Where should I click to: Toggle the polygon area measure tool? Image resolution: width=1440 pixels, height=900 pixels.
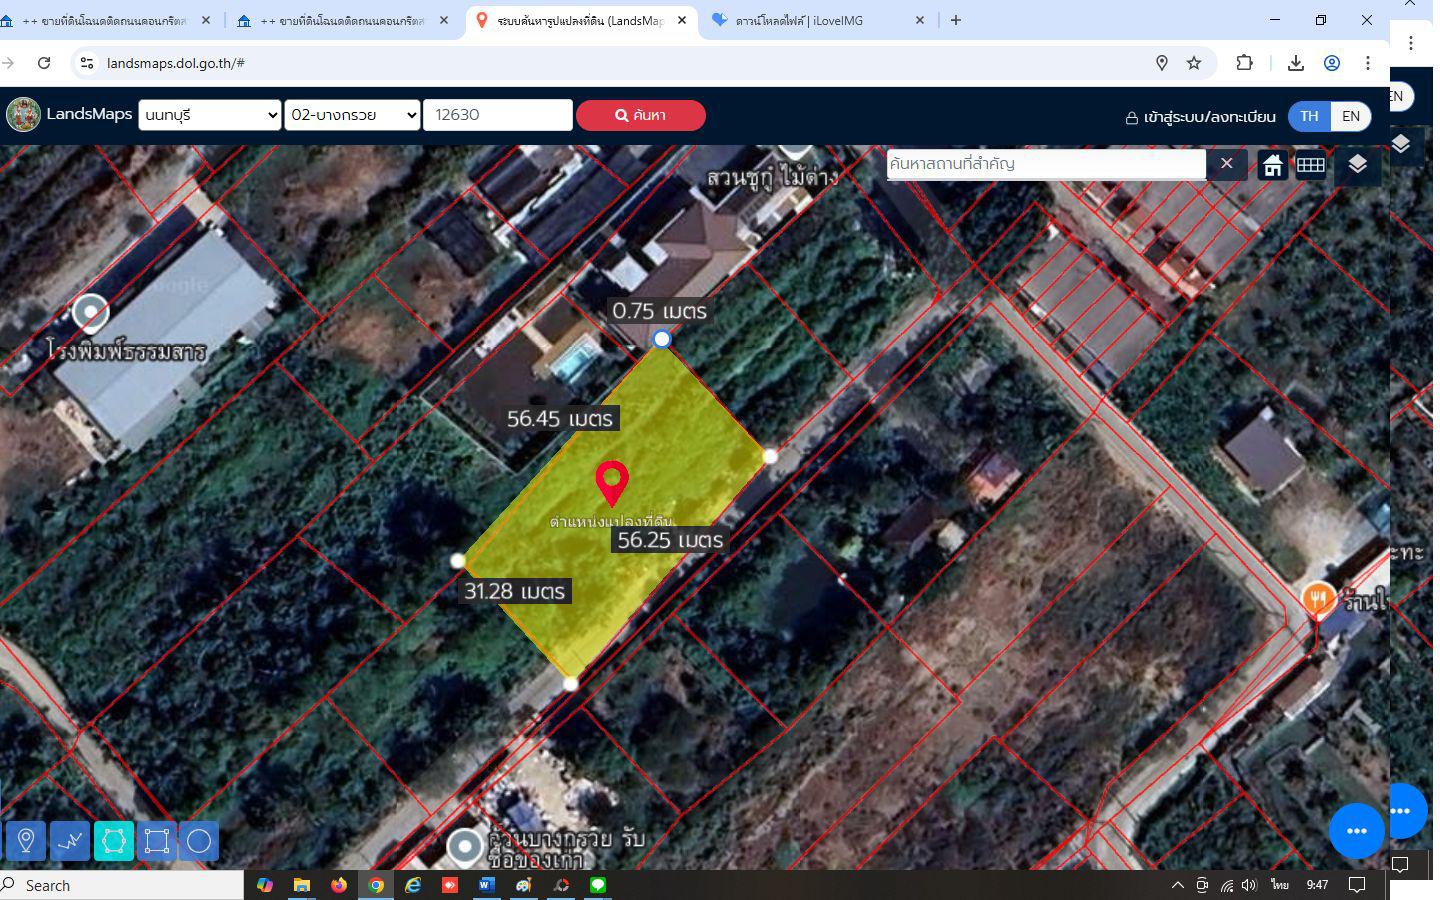114,841
